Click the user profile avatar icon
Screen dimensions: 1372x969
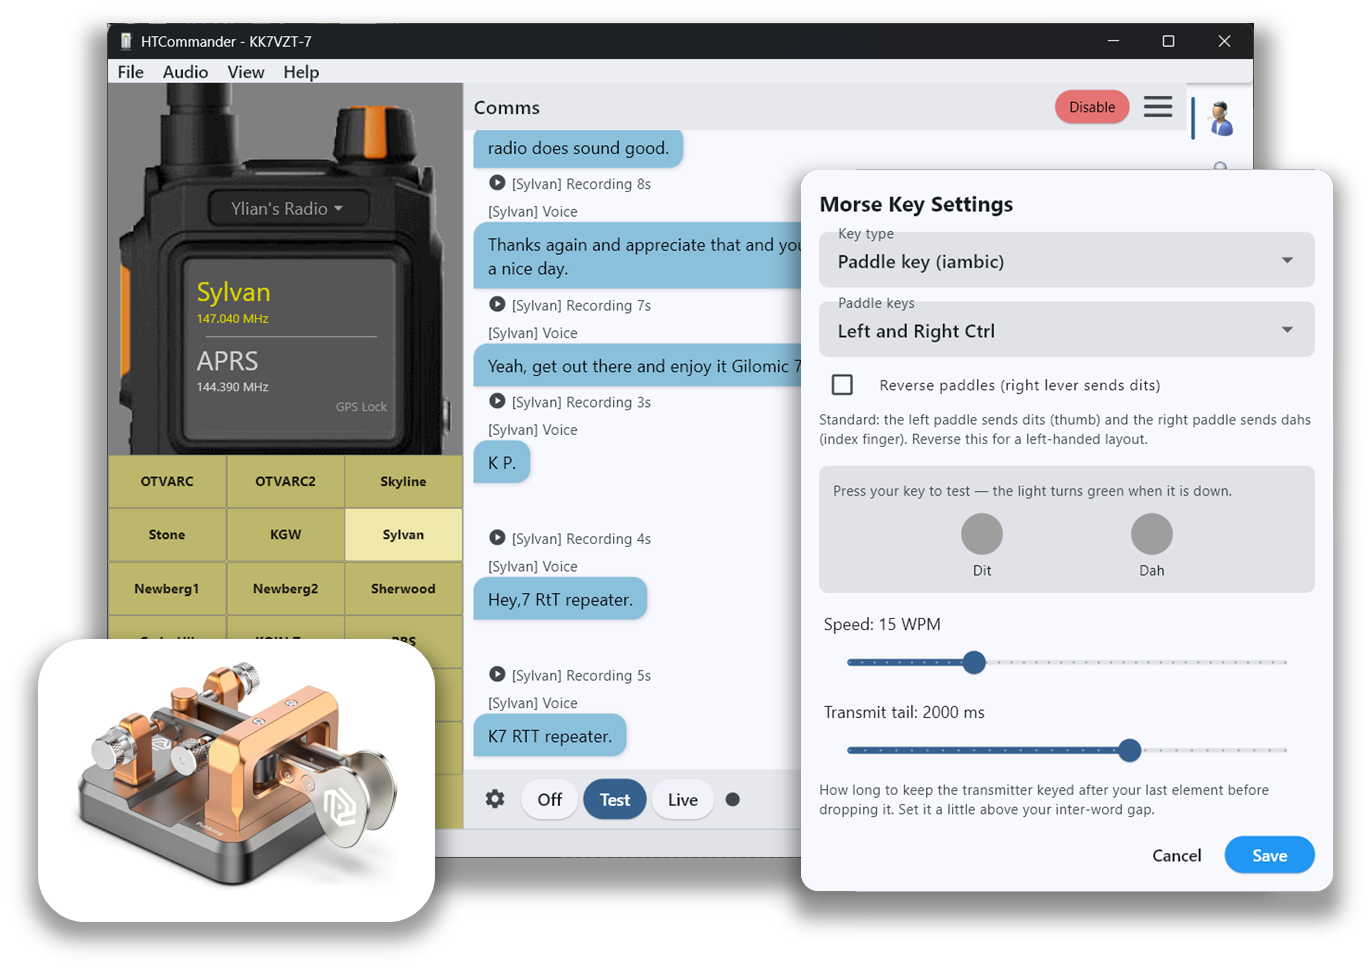point(1220,118)
